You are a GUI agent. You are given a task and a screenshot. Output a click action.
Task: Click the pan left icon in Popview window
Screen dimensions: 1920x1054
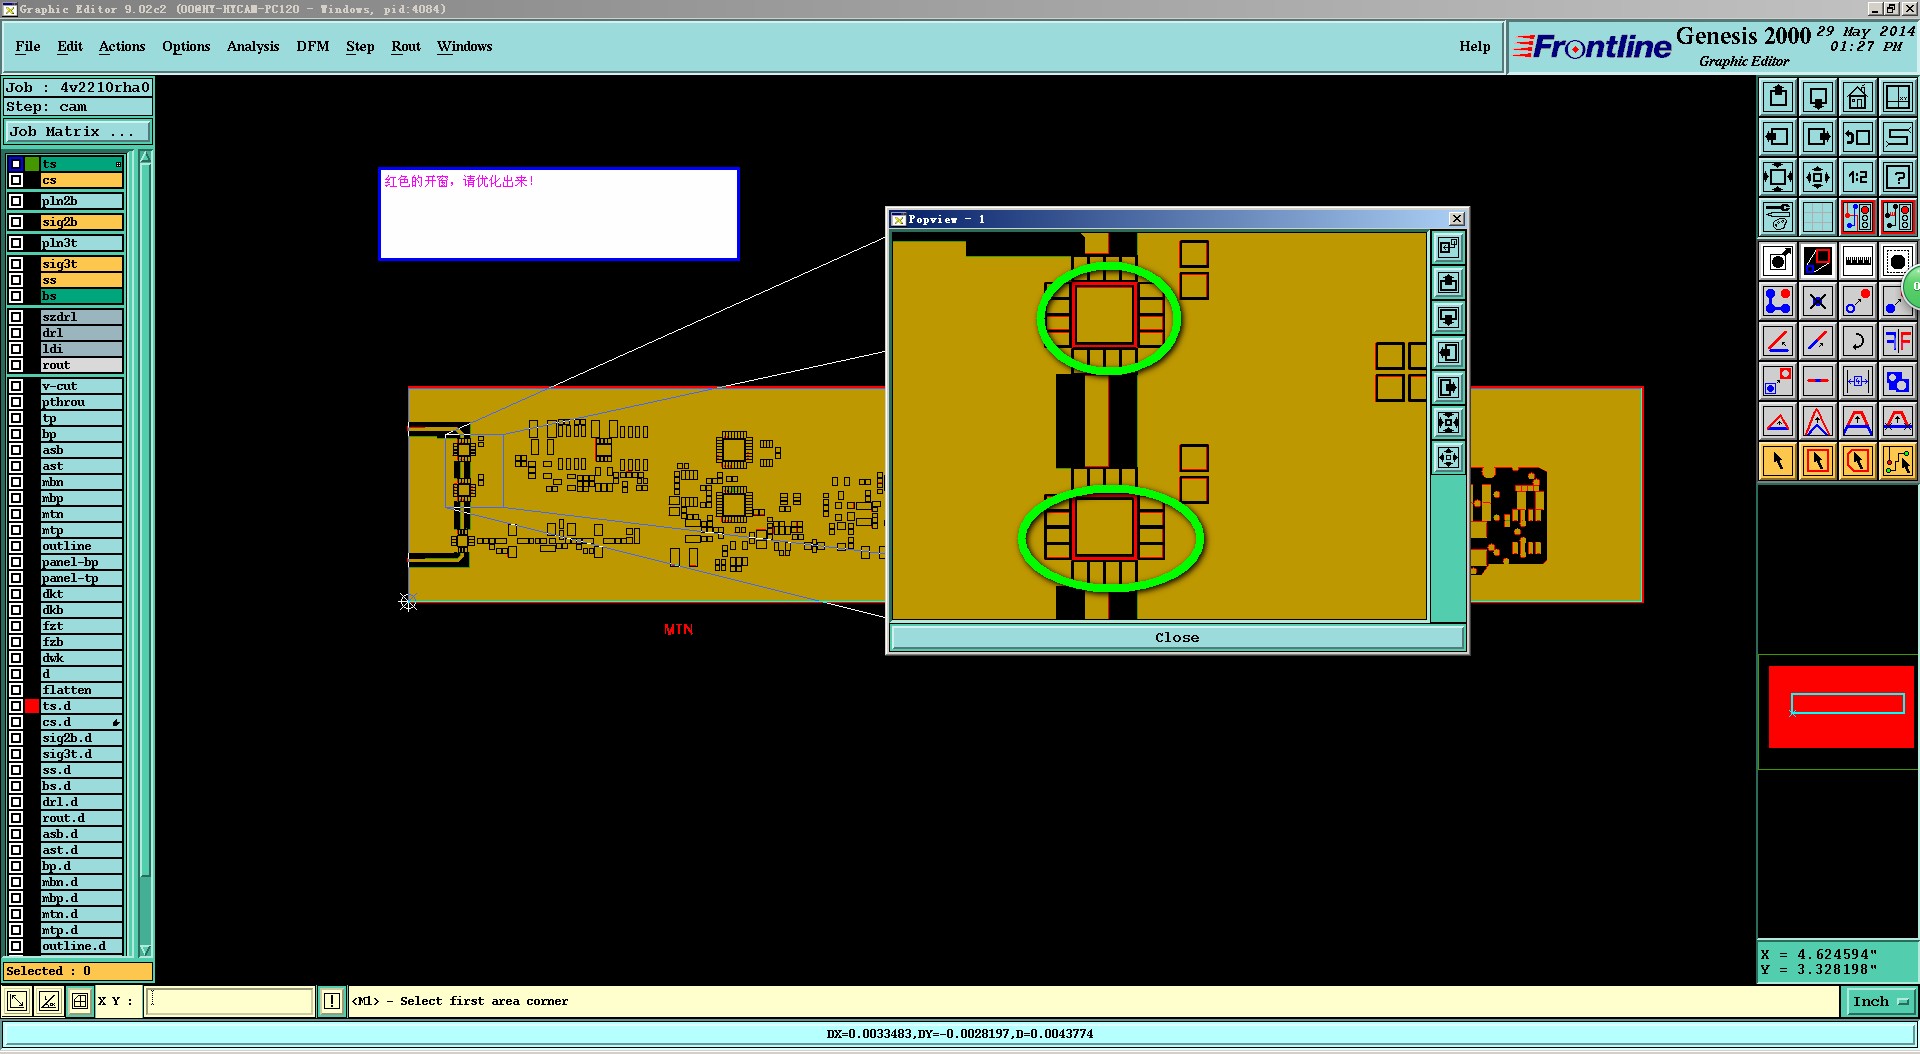click(1448, 353)
